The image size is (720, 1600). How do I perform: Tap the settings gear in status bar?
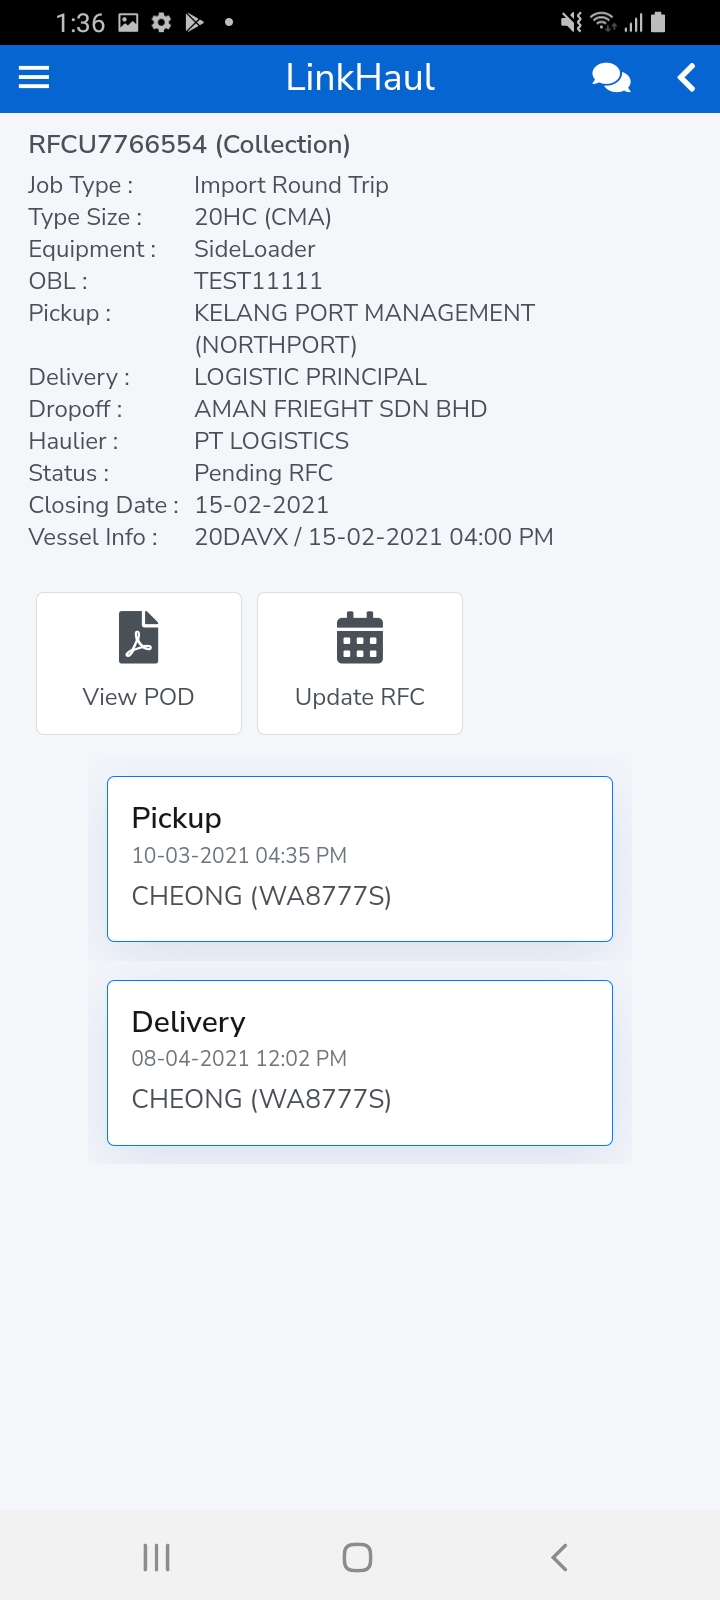click(x=161, y=22)
